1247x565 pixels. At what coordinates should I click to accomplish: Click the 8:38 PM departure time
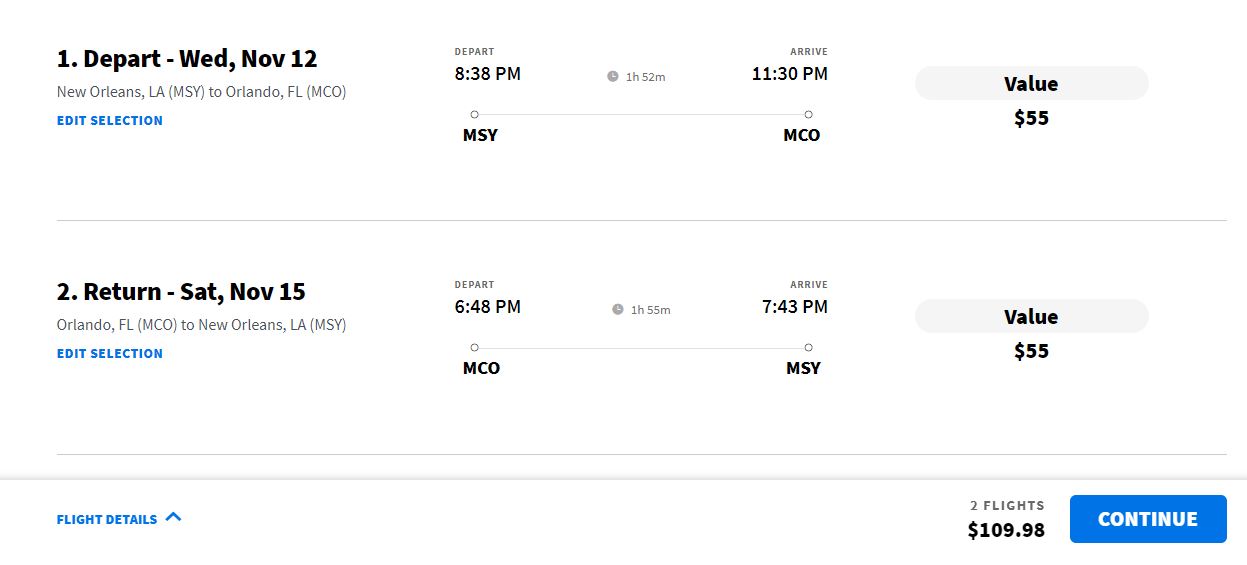pyautogui.click(x=487, y=74)
